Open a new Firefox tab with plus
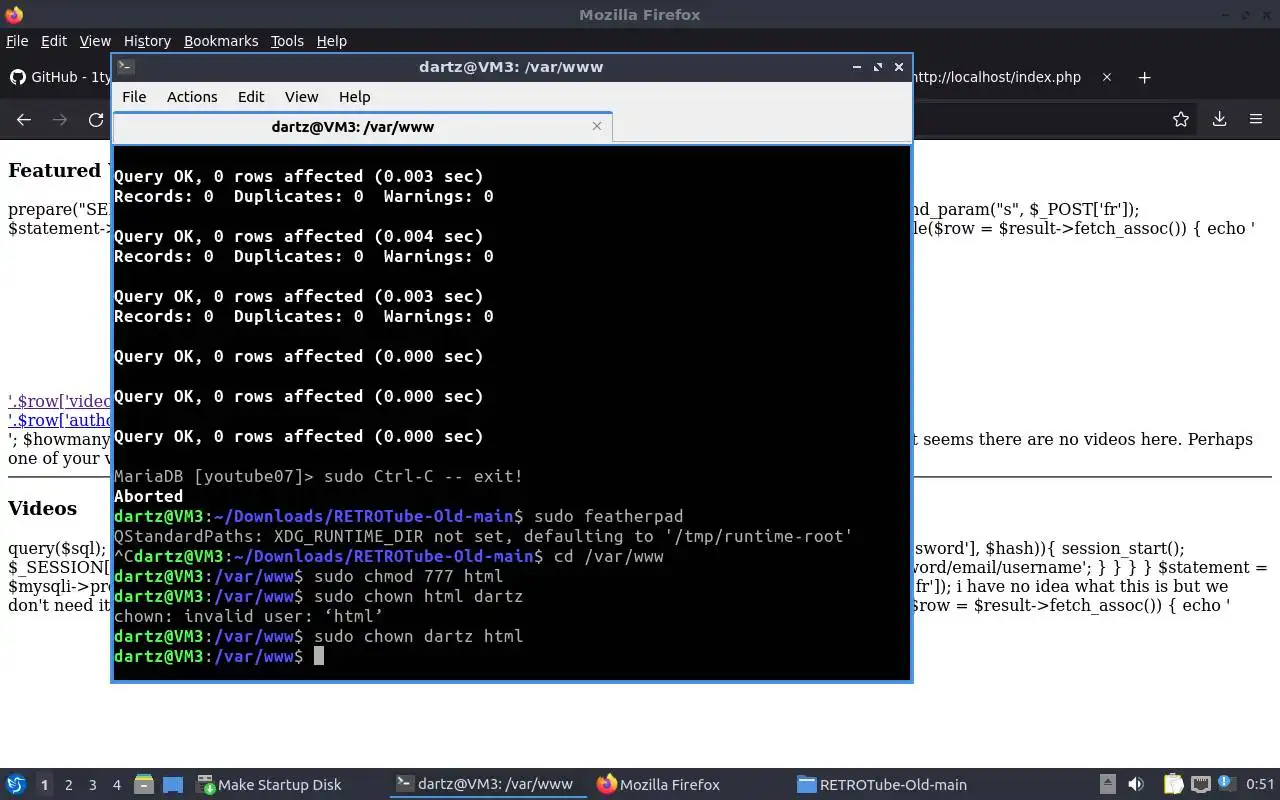1280x800 pixels. point(1145,77)
